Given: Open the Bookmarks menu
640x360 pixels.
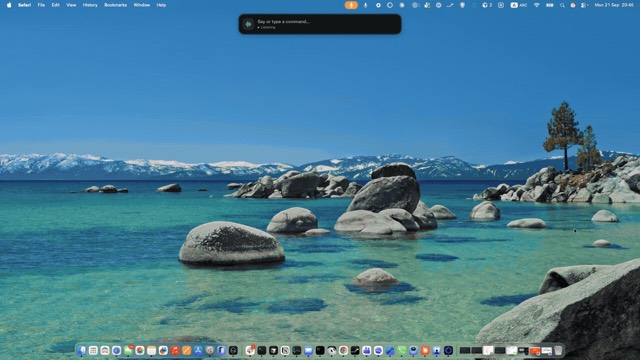Looking at the screenshot, I should 116,5.
